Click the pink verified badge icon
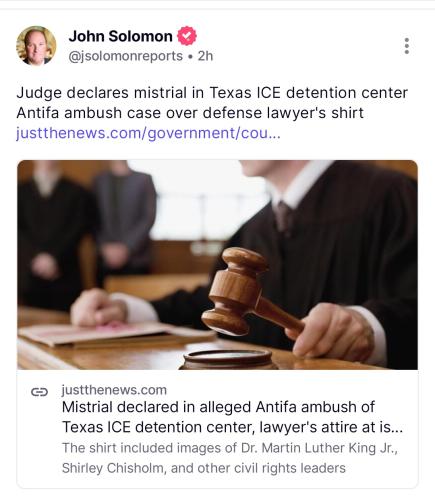 tap(187, 36)
